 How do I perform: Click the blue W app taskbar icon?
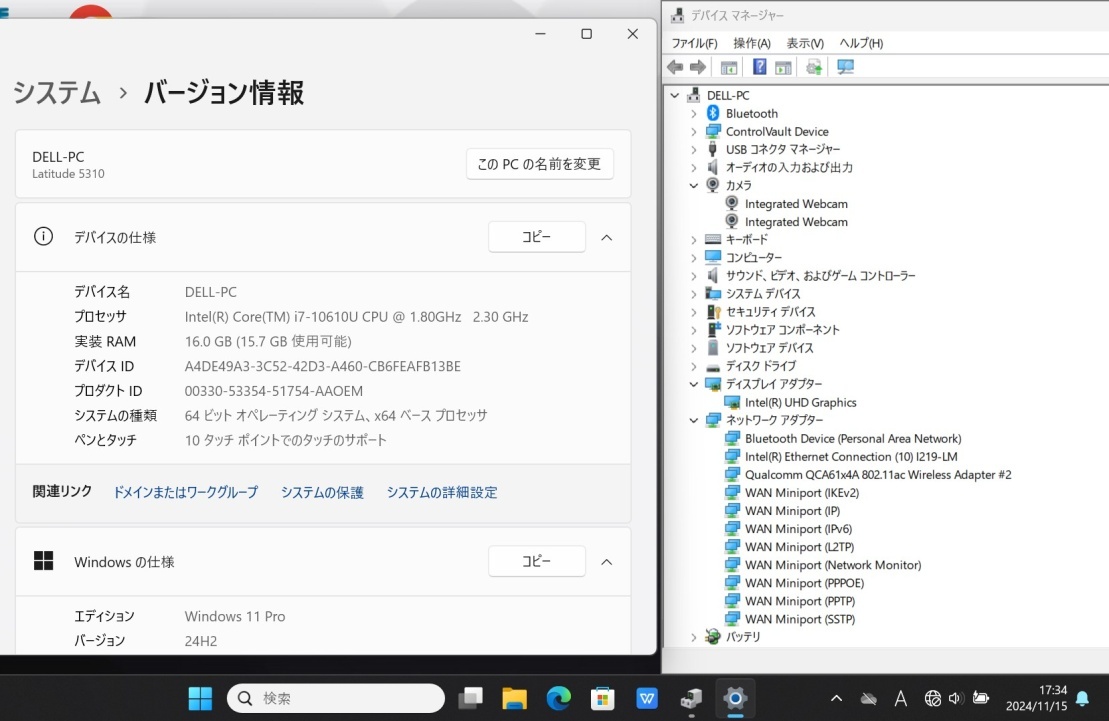[646, 698]
